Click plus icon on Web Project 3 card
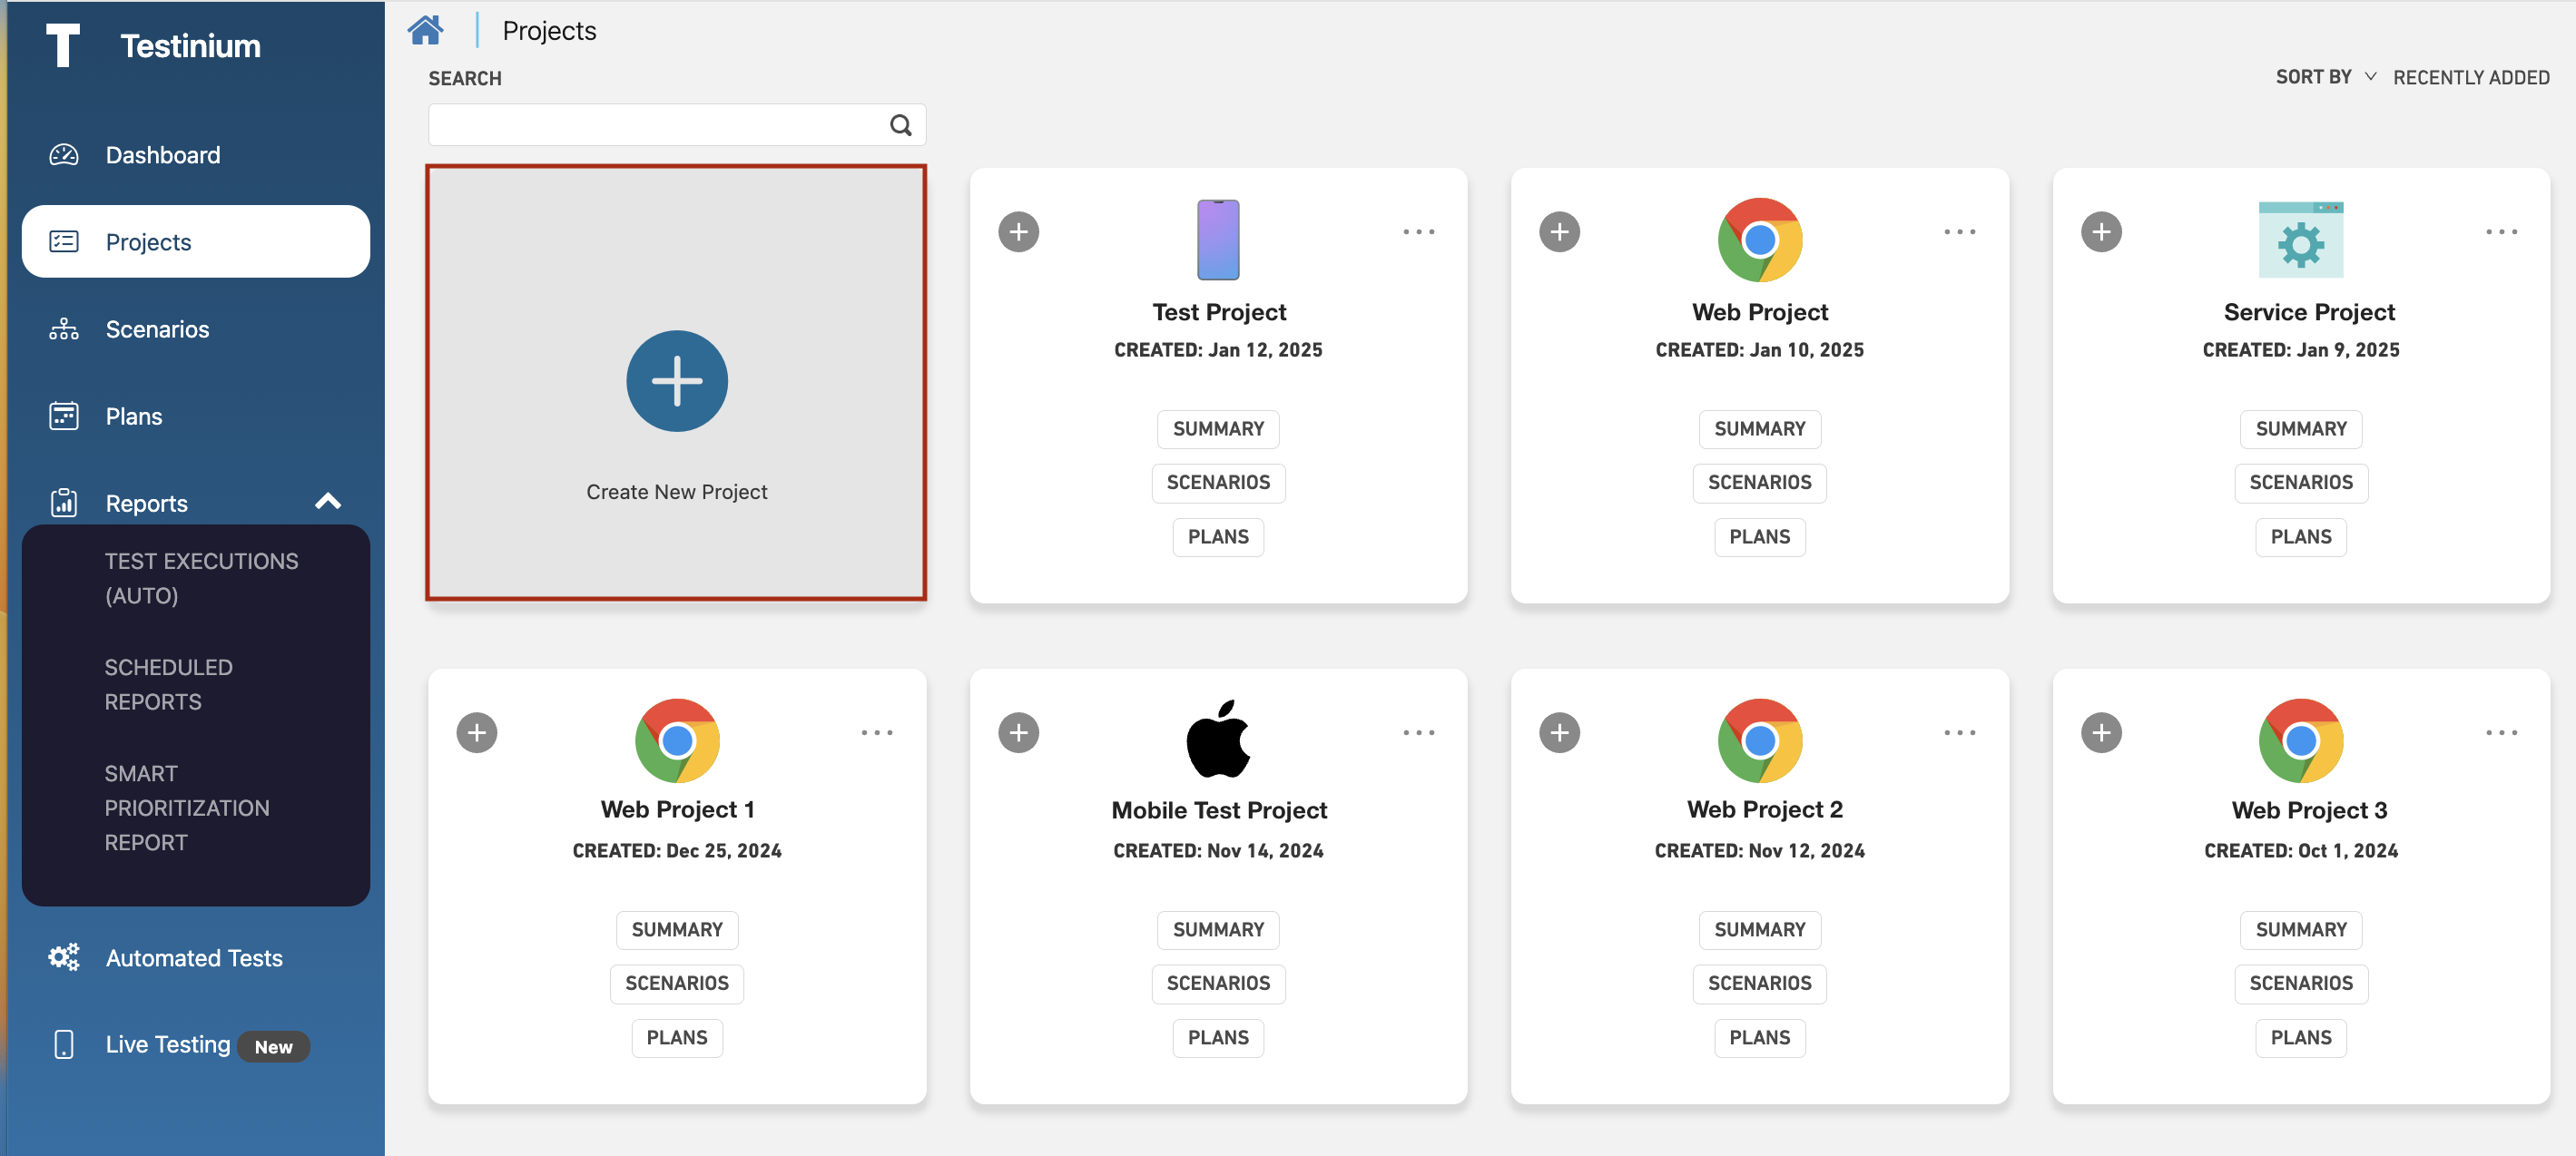This screenshot has height=1156, width=2576. click(x=2100, y=733)
